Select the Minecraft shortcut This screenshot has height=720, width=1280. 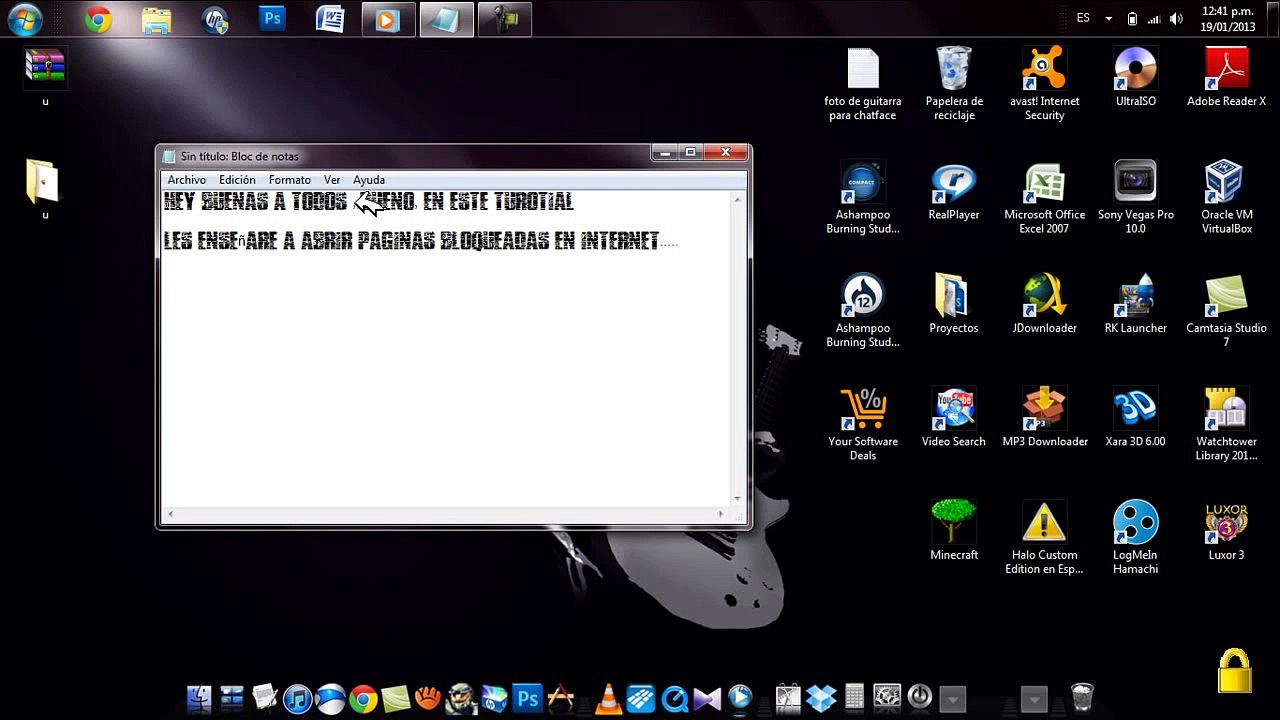coord(953,530)
